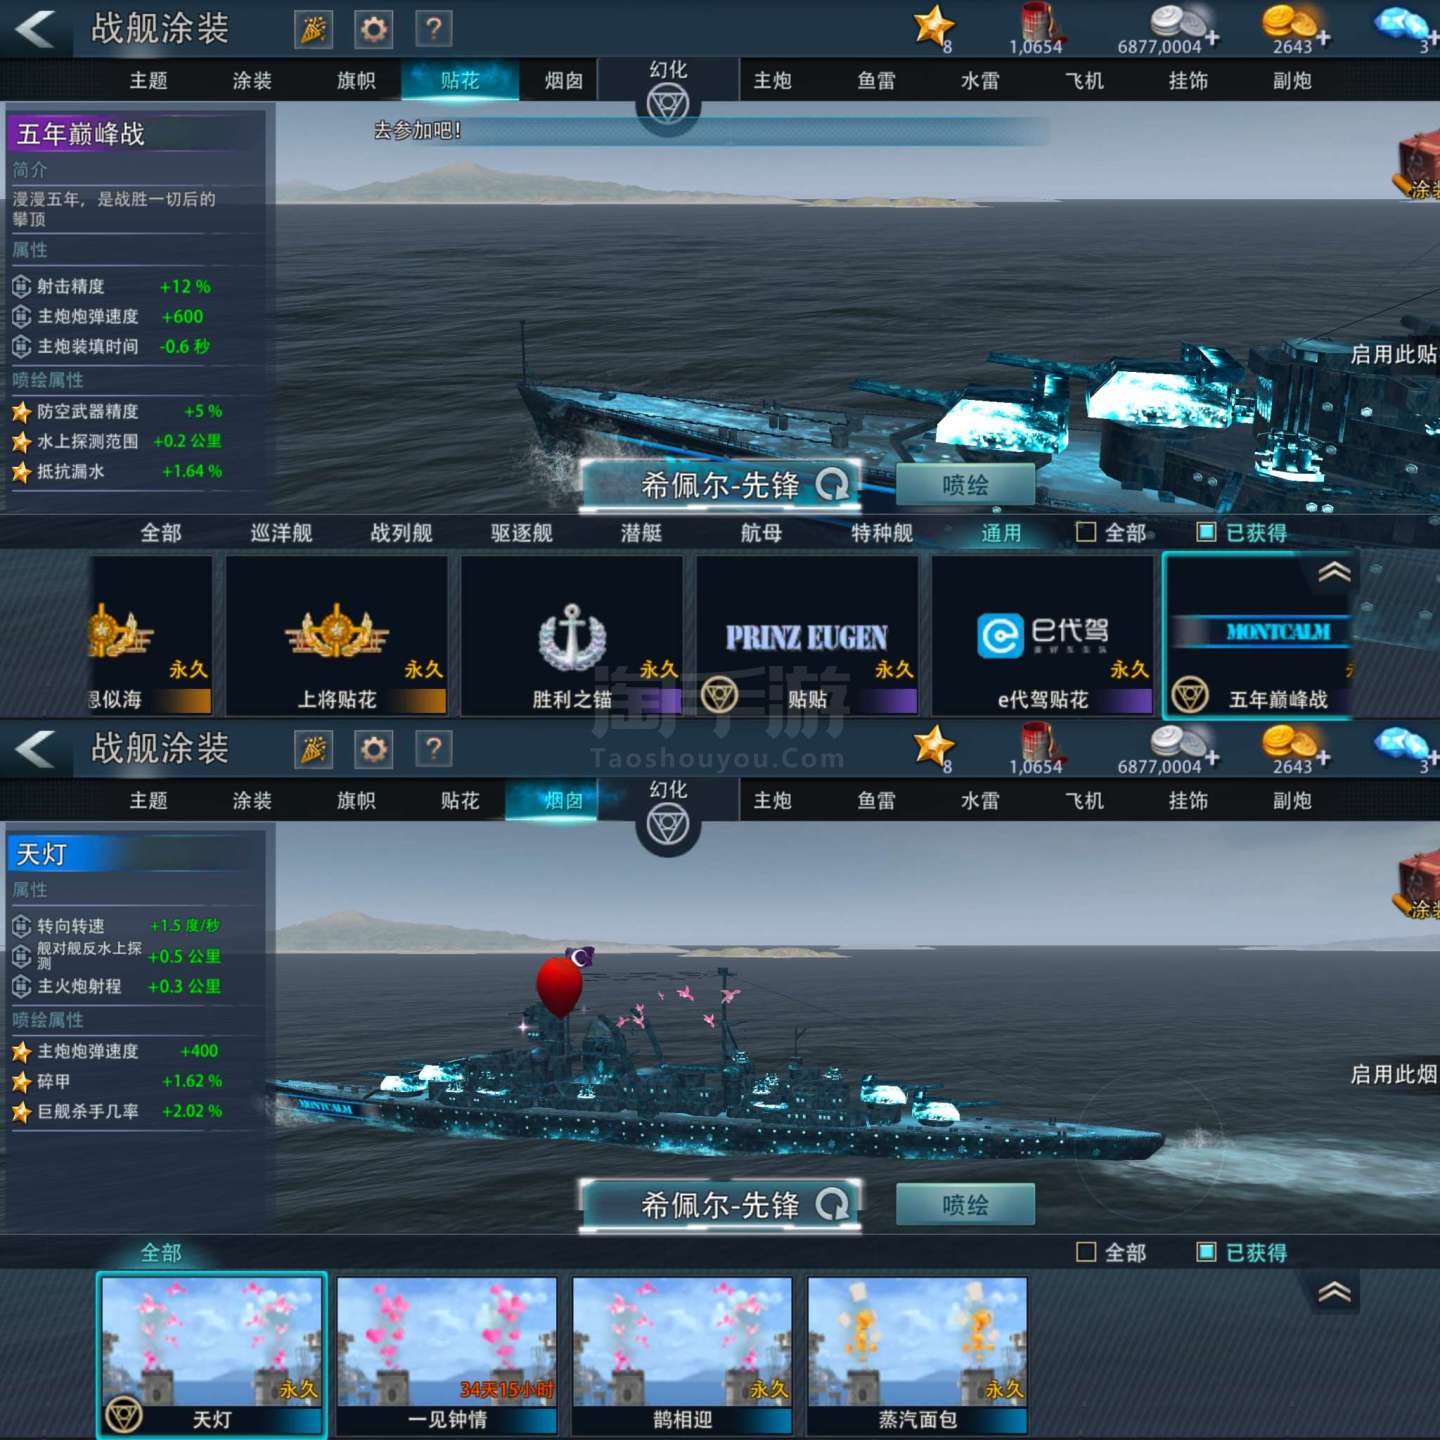Open the 希佩尔-先锋 ship selector on the 五年巅峰战 screen
Viewport: 1440px width, 1440px height.
coord(720,485)
